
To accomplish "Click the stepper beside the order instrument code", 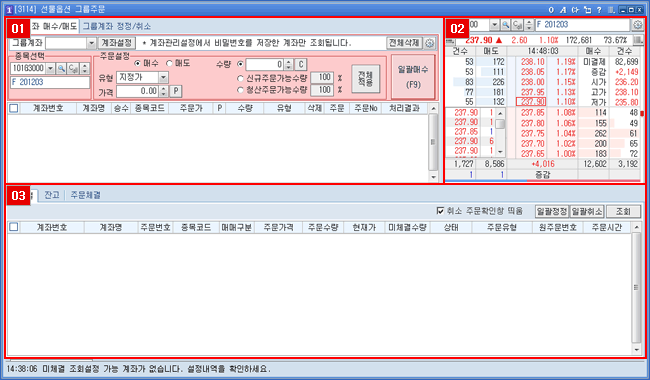I will click(x=85, y=68).
